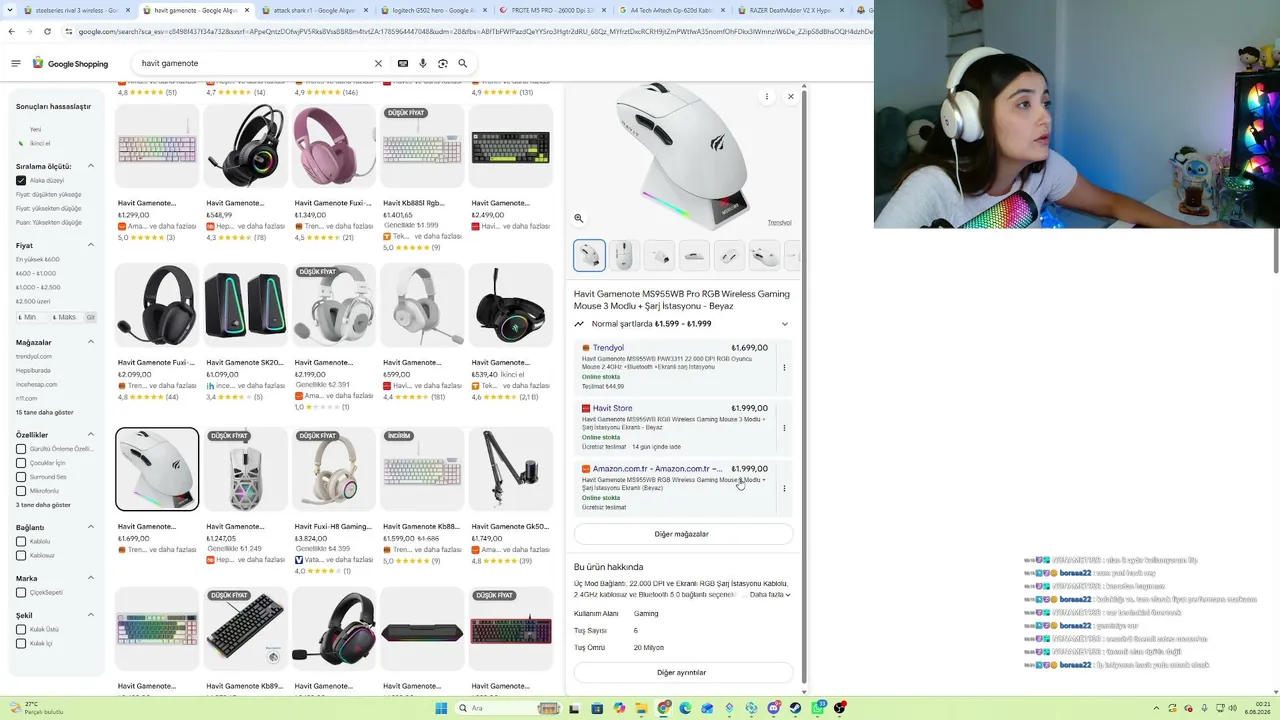
Task: Collapse the Marka filter section
Action: click(91, 578)
